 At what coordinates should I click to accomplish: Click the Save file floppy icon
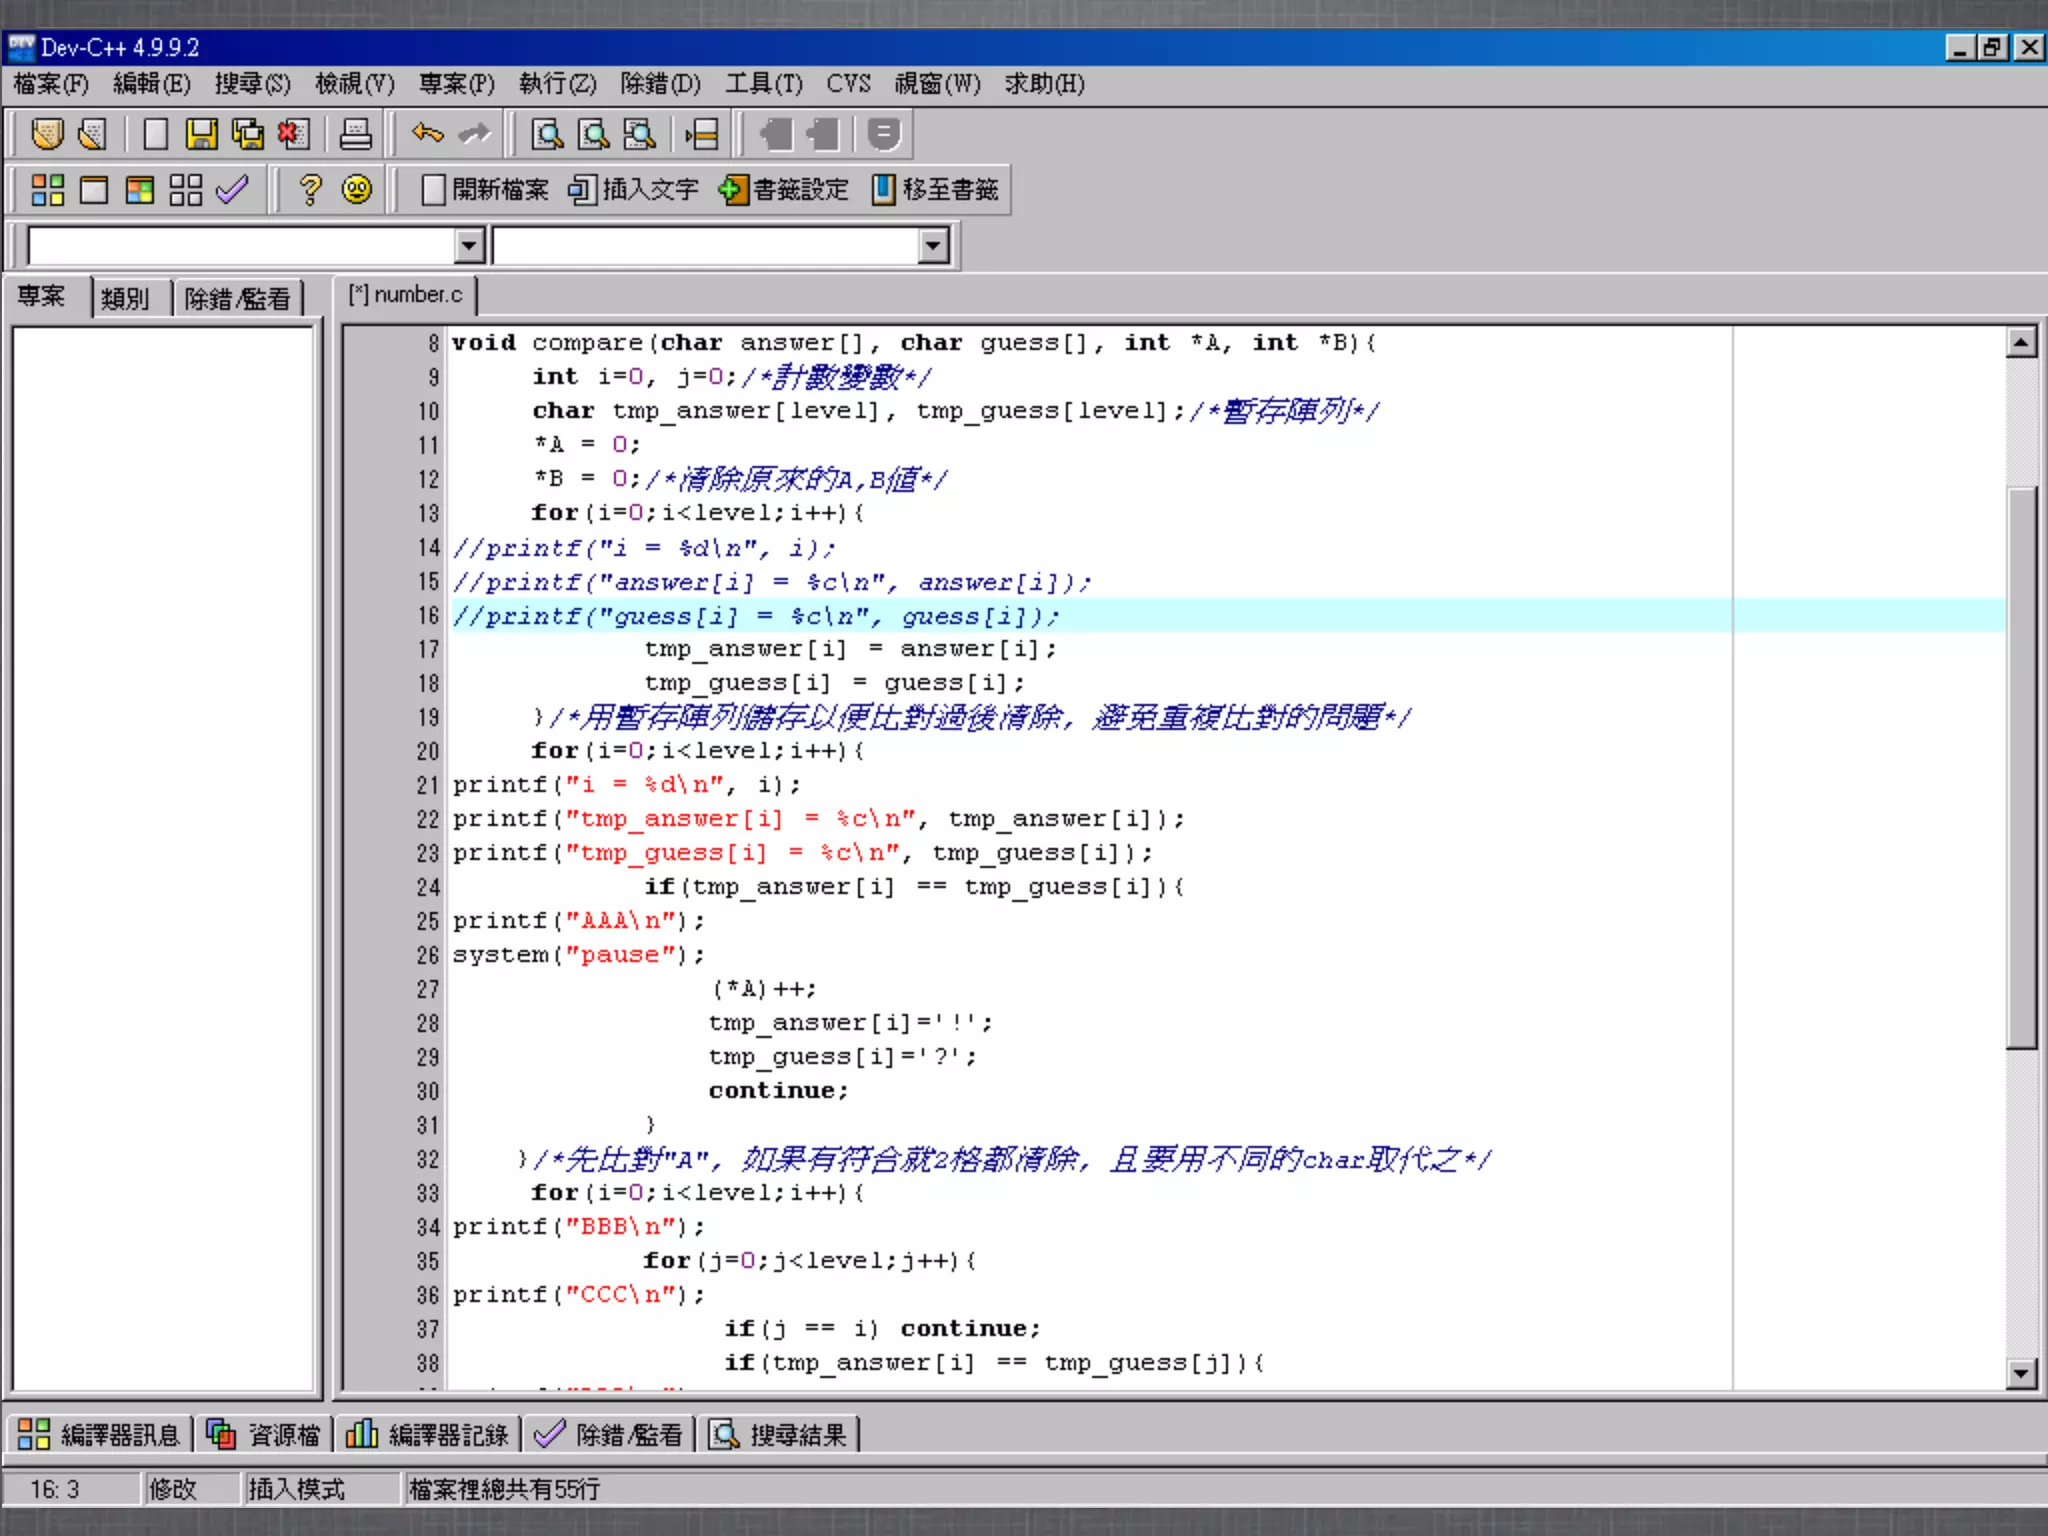[201, 134]
